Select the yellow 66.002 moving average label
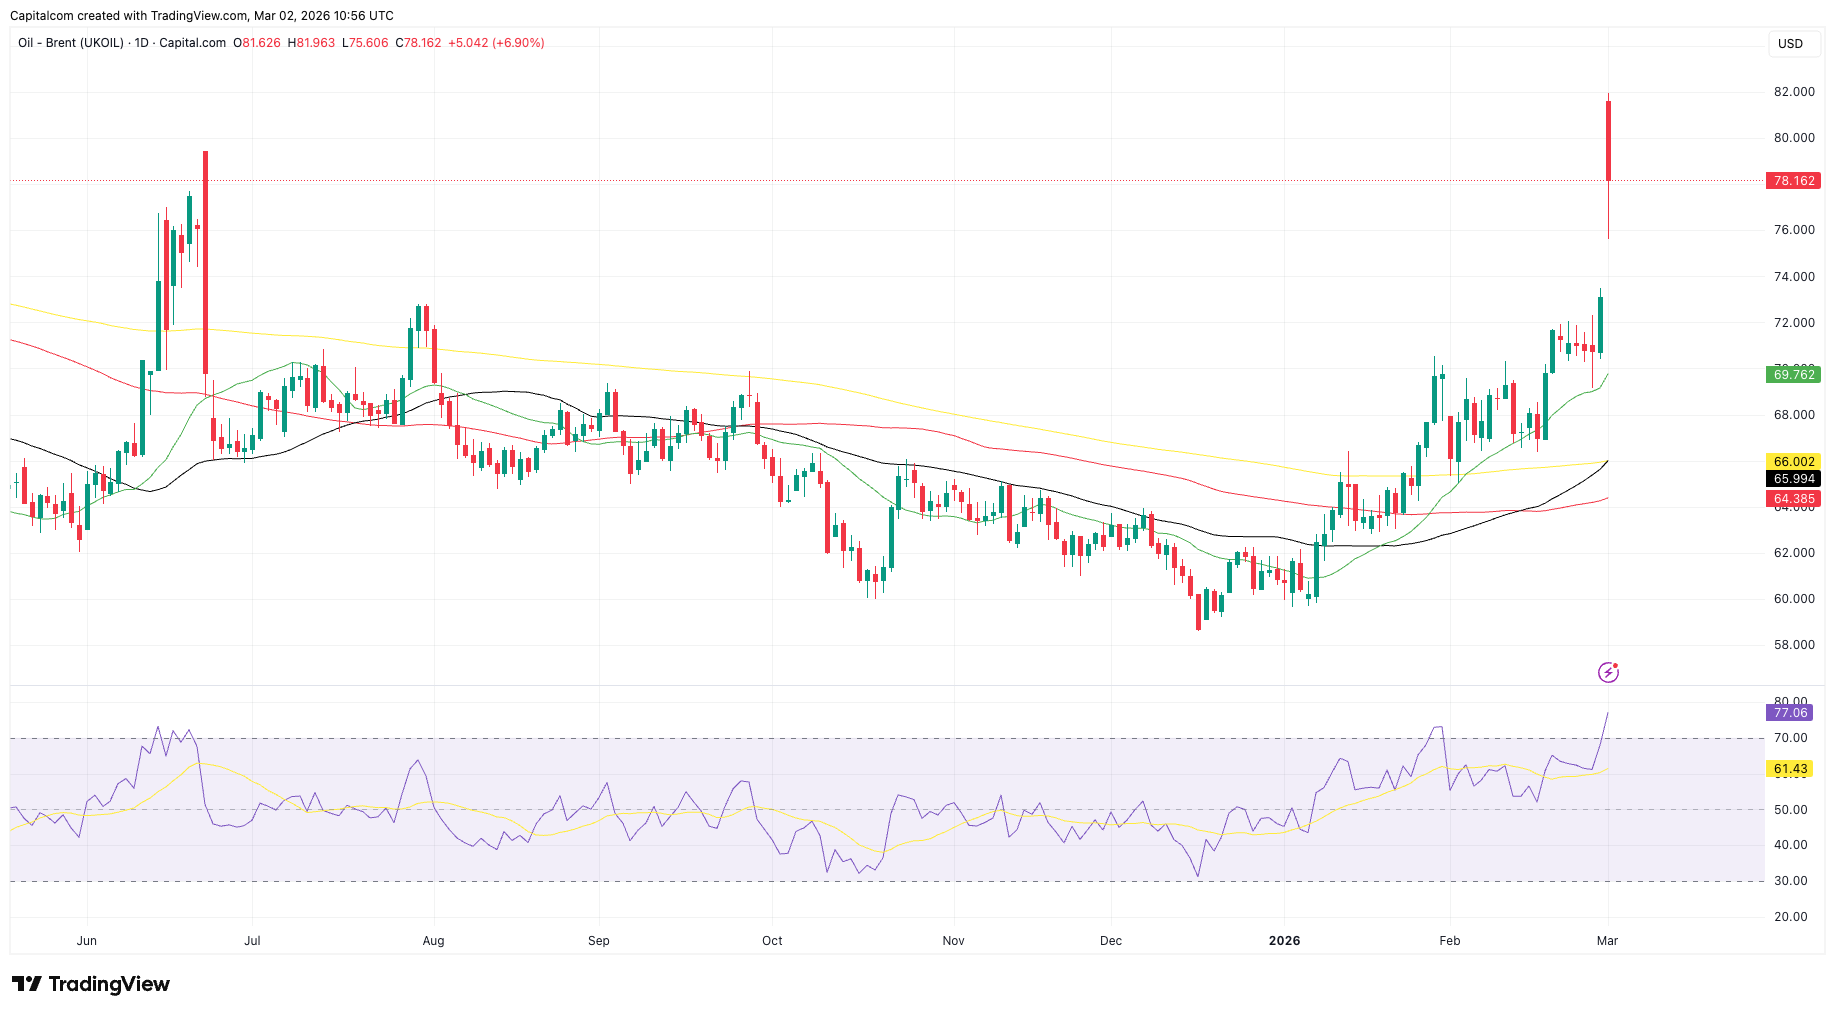Screen dimensions: 1835x1014 tap(1793, 462)
